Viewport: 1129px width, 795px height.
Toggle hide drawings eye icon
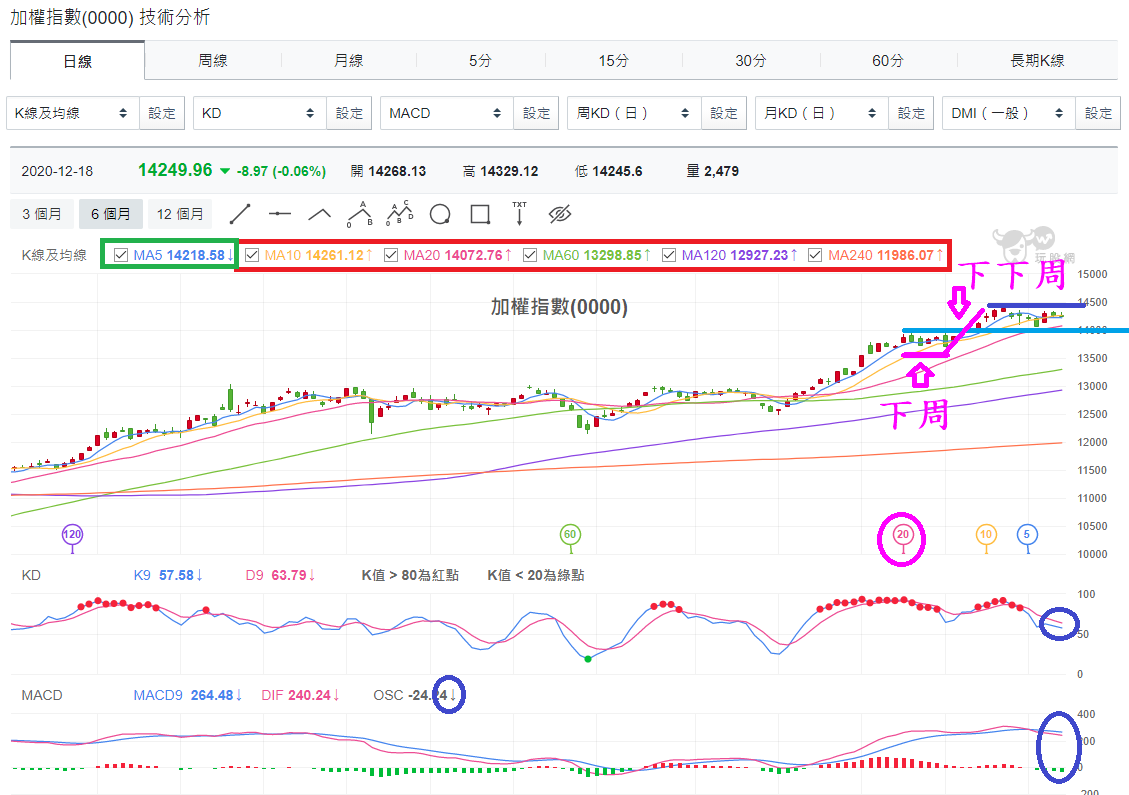(x=559, y=214)
